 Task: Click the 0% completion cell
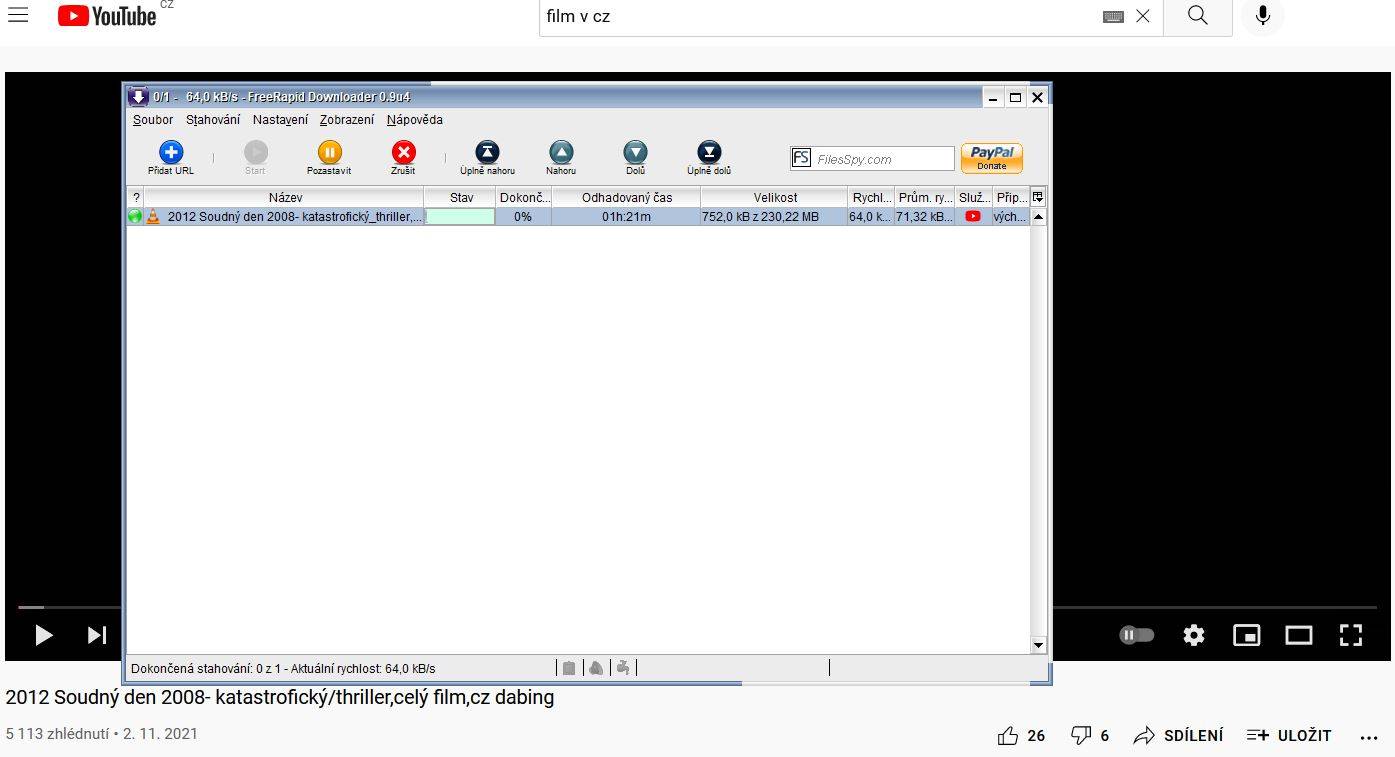(523, 216)
